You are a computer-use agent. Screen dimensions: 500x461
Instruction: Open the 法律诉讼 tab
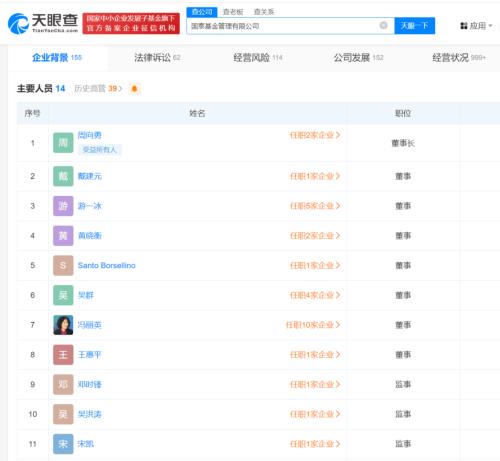(x=157, y=58)
